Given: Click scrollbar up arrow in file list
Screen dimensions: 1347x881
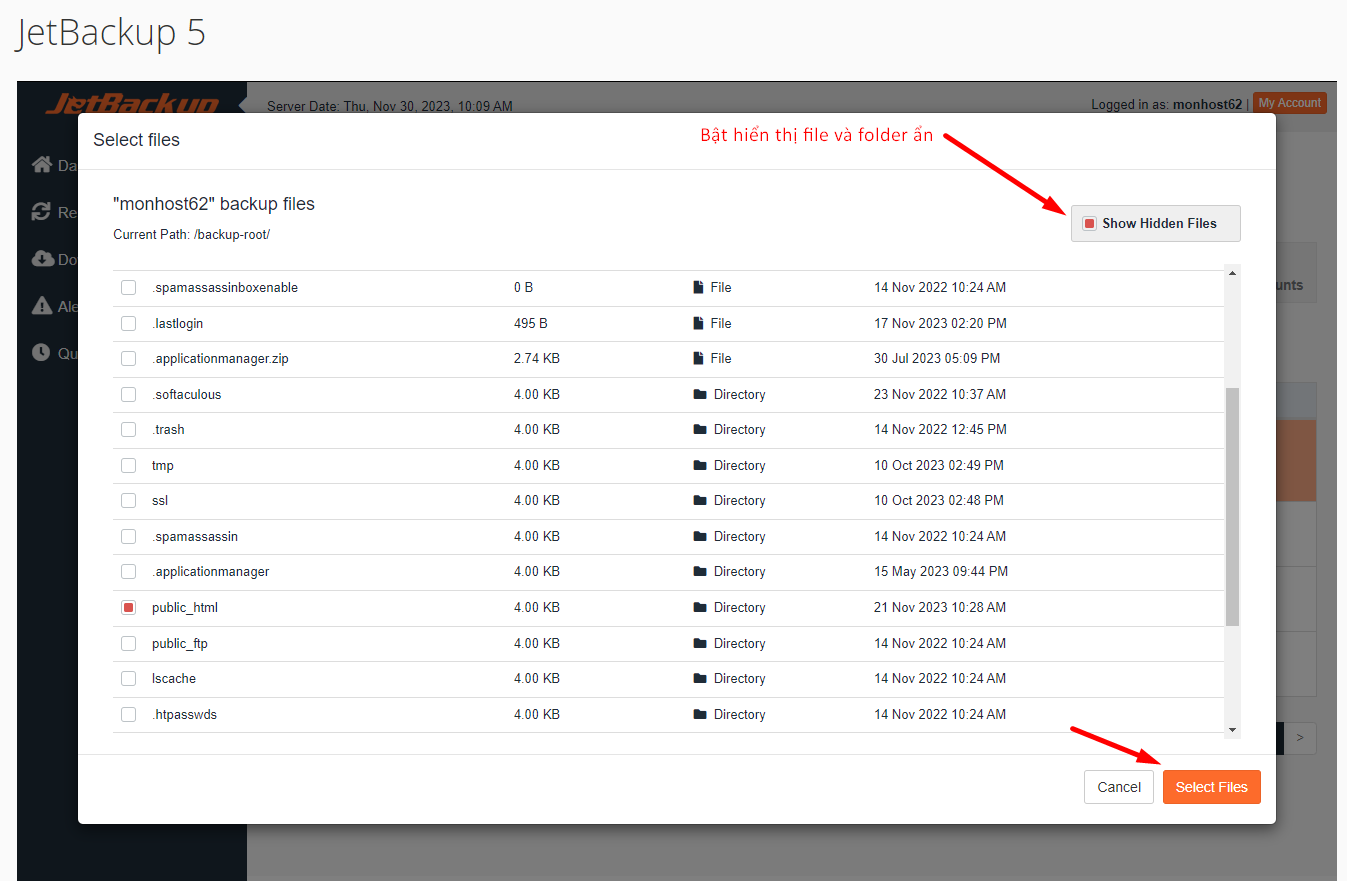Looking at the screenshot, I should coord(1232,273).
